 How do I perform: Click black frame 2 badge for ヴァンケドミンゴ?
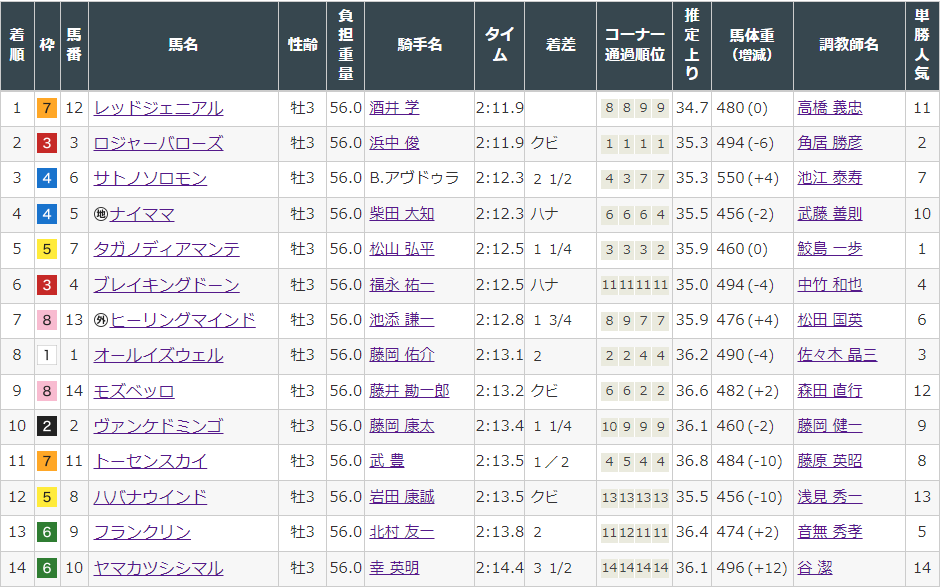(47, 427)
